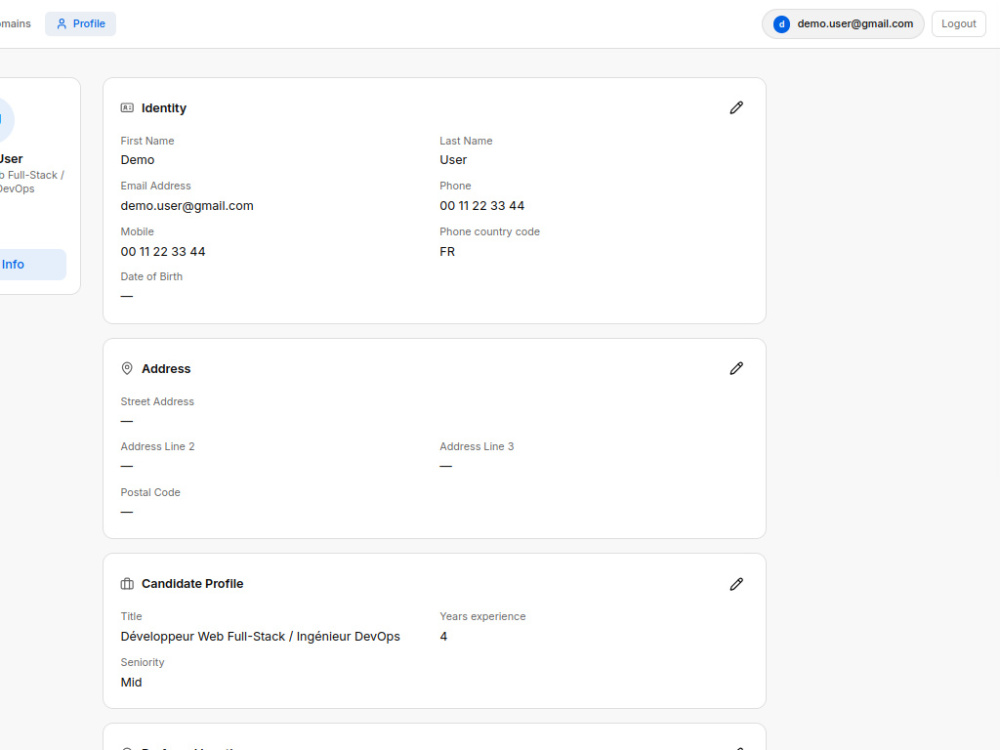The image size is (1000, 750).
Task: Click the Logout button
Action: 959,24
